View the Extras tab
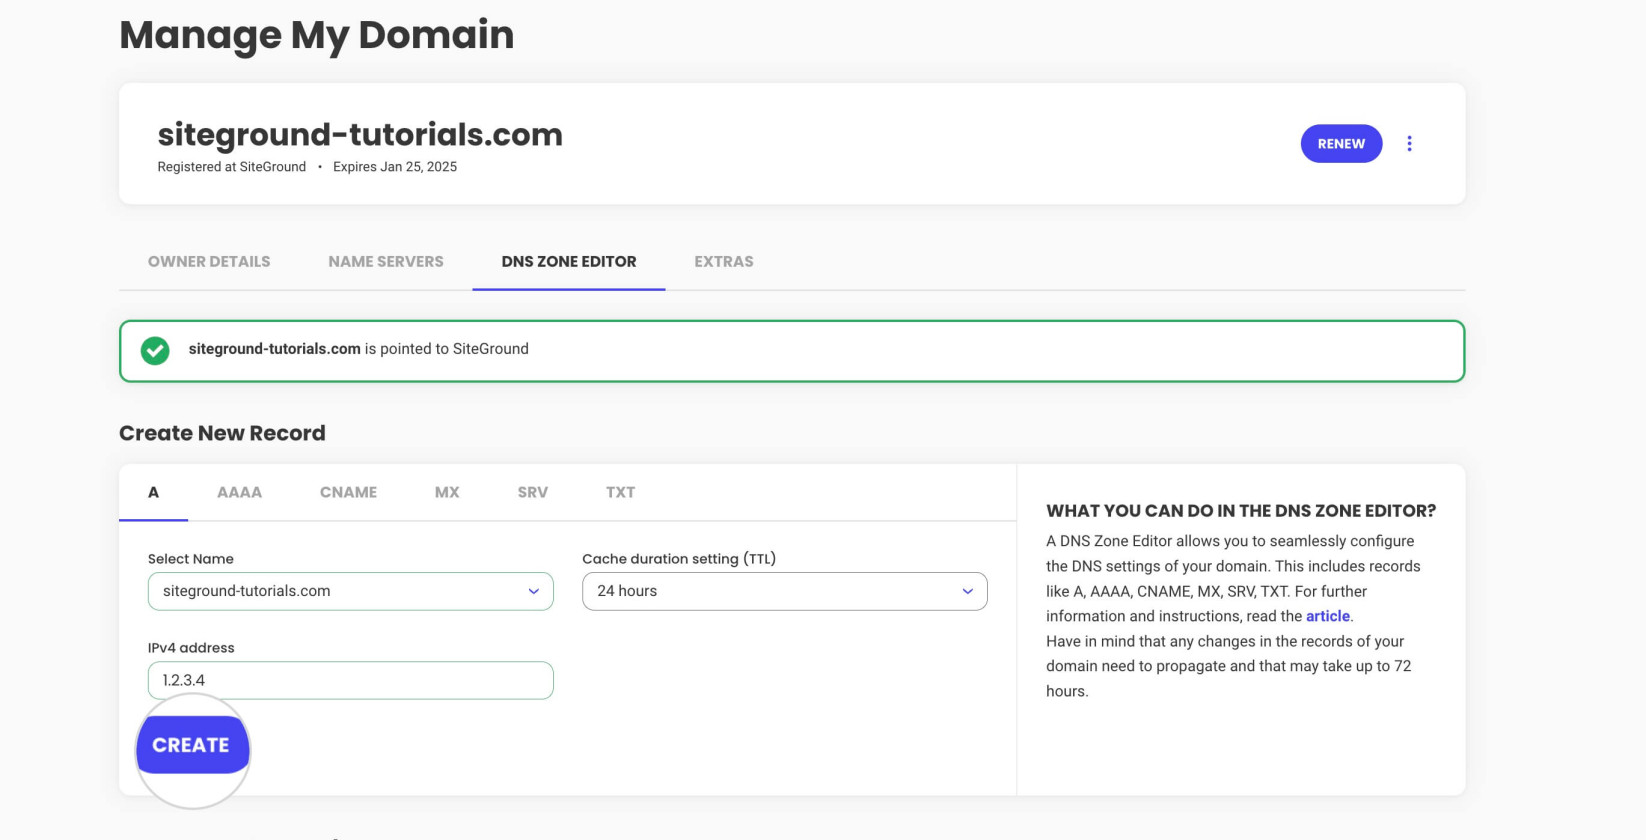 click(x=723, y=261)
